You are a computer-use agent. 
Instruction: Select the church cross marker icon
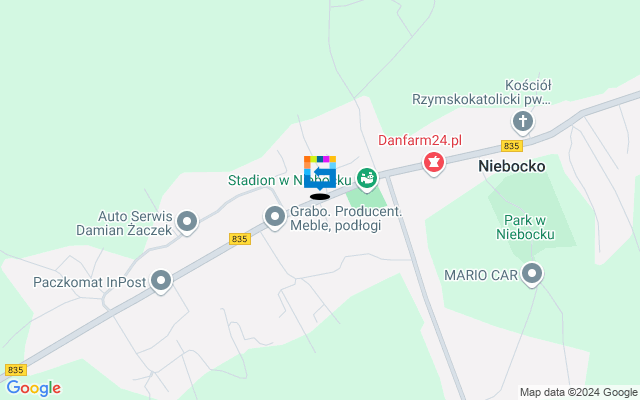(523, 123)
